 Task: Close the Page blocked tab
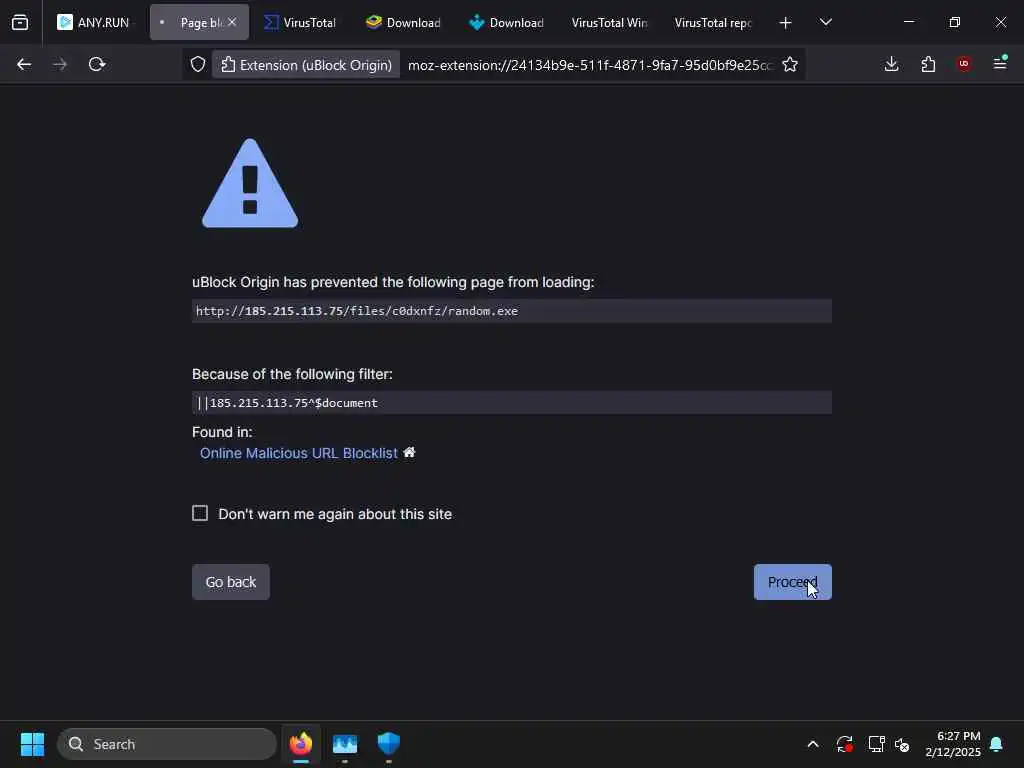pyautogui.click(x=232, y=22)
